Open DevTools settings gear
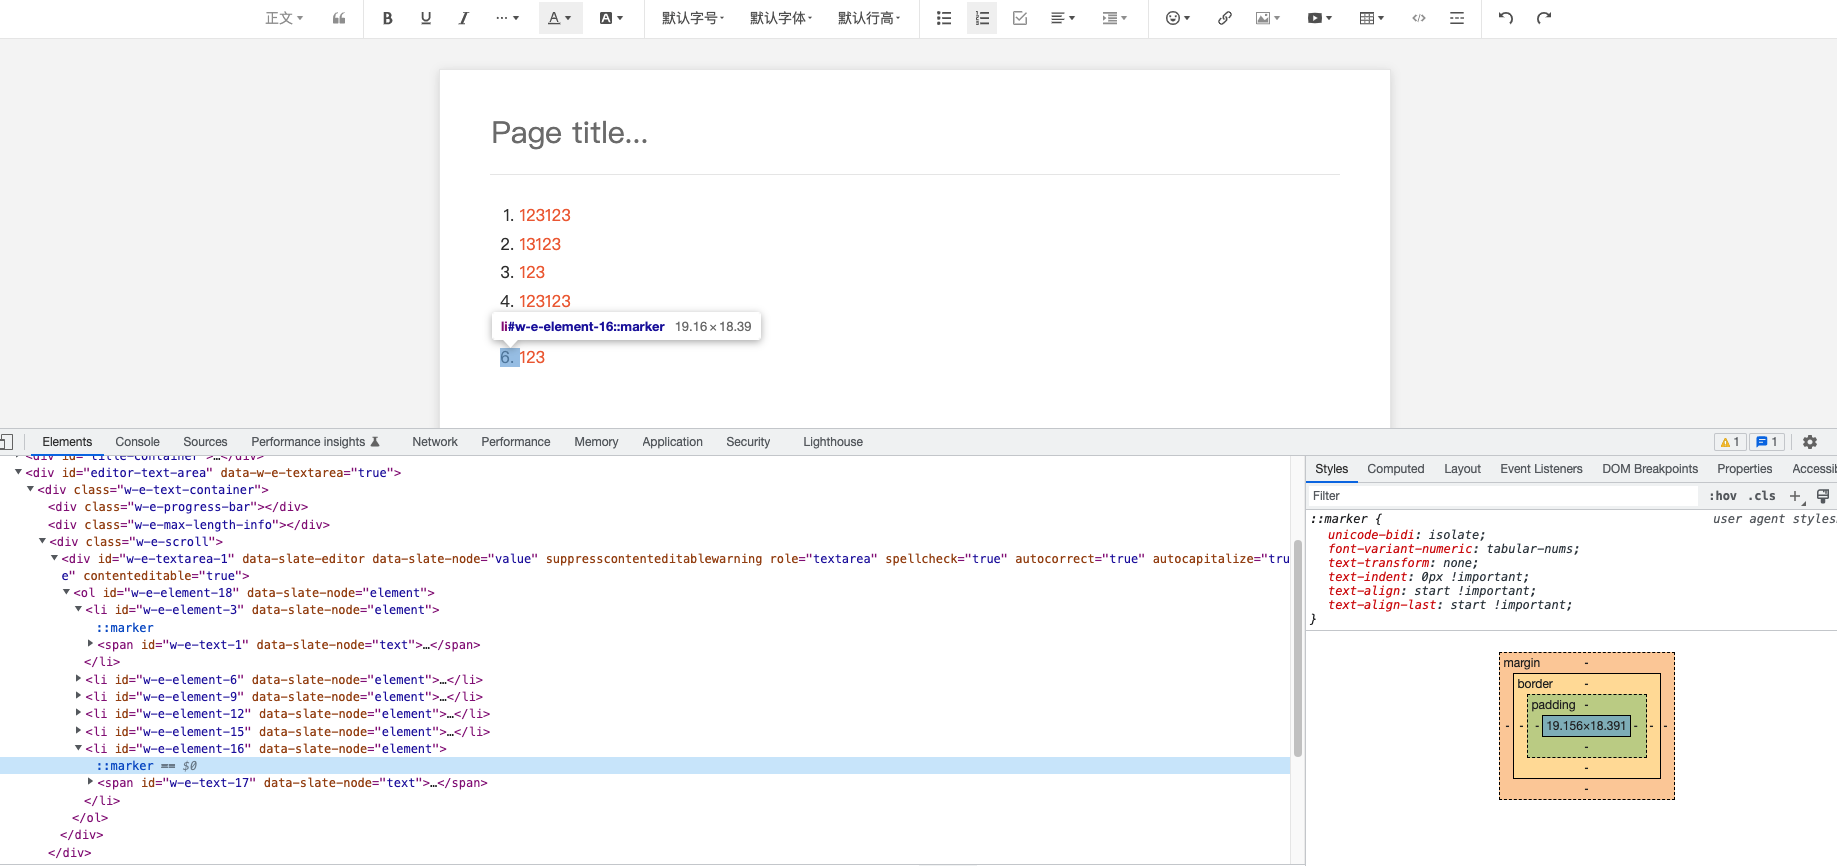The height and width of the screenshot is (866, 1837). [1810, 442]
